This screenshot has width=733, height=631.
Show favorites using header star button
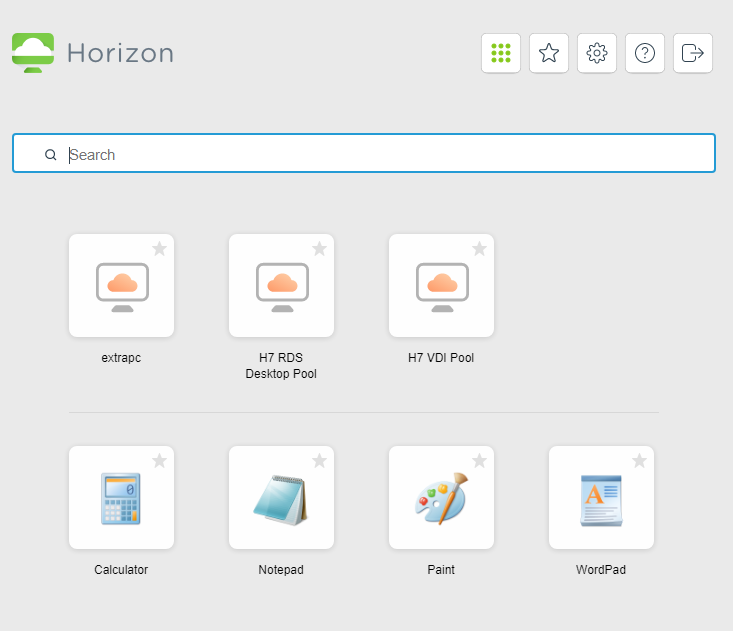[x=549, y=54]
